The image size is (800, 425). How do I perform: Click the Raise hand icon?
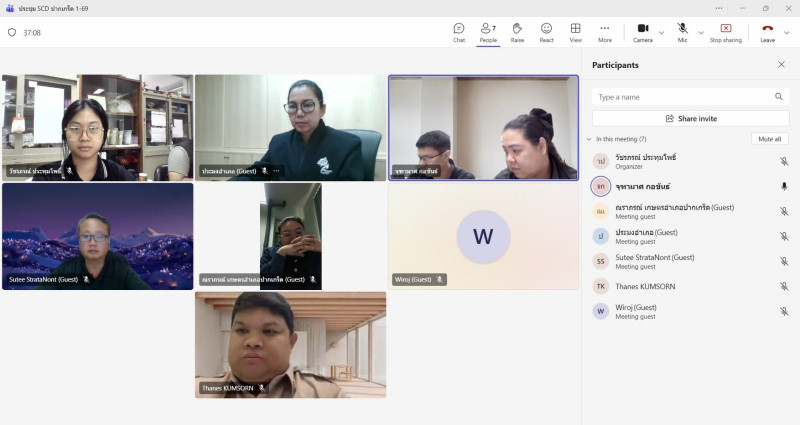517,32
